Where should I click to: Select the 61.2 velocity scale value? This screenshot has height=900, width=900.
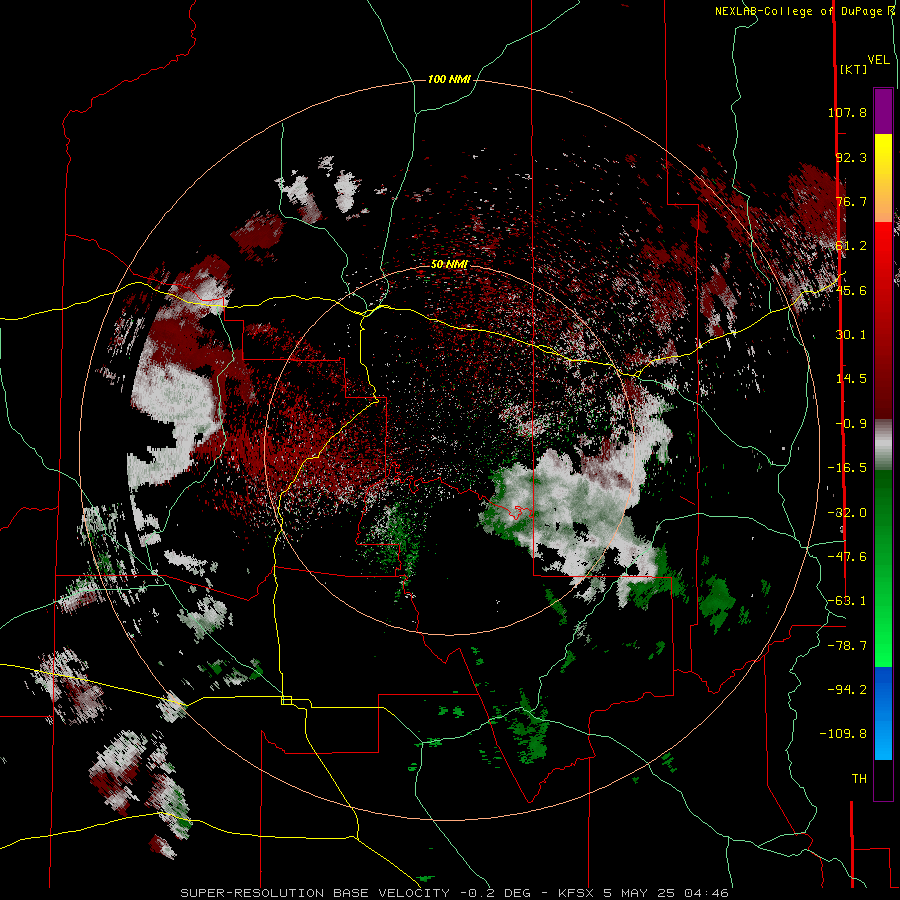point(851,246)
